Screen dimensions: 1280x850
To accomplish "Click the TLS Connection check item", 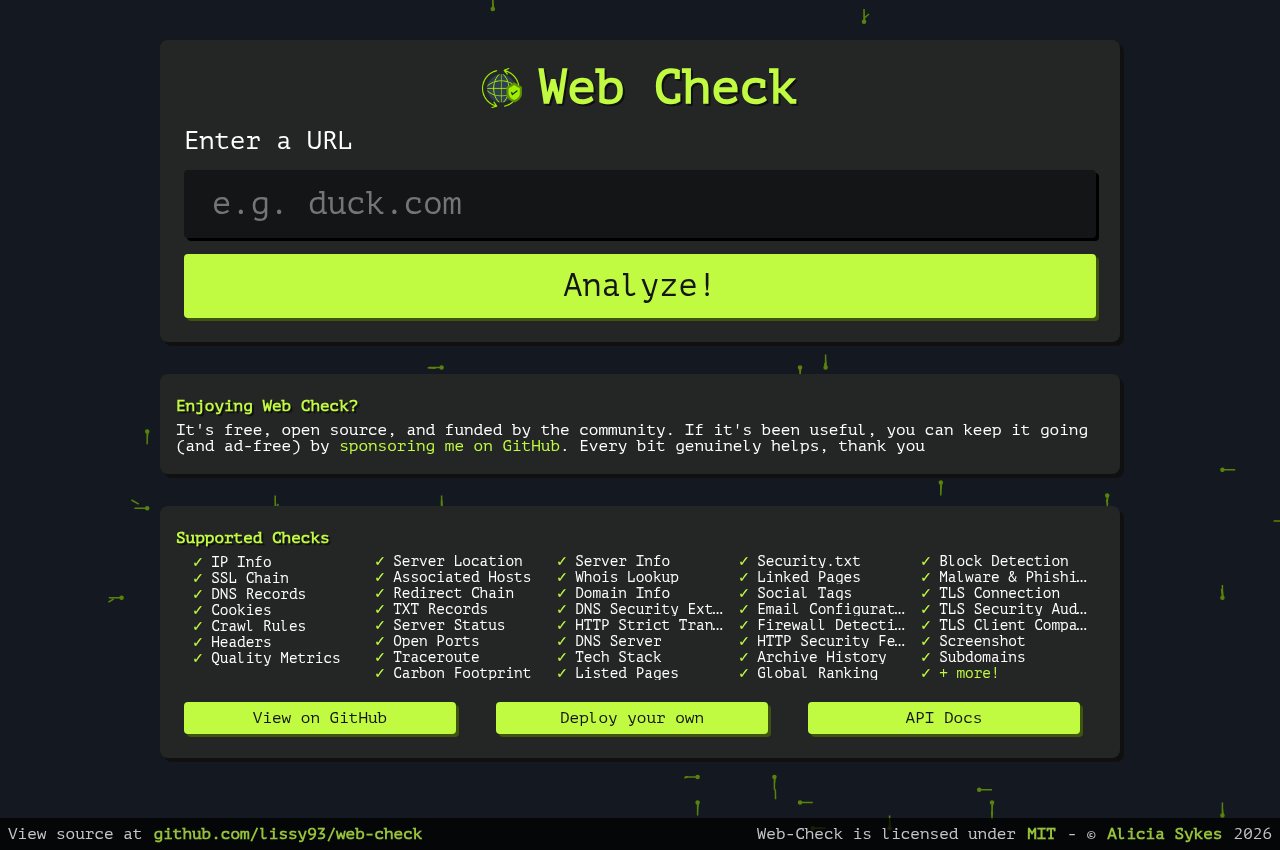I will tap(999, 593).
